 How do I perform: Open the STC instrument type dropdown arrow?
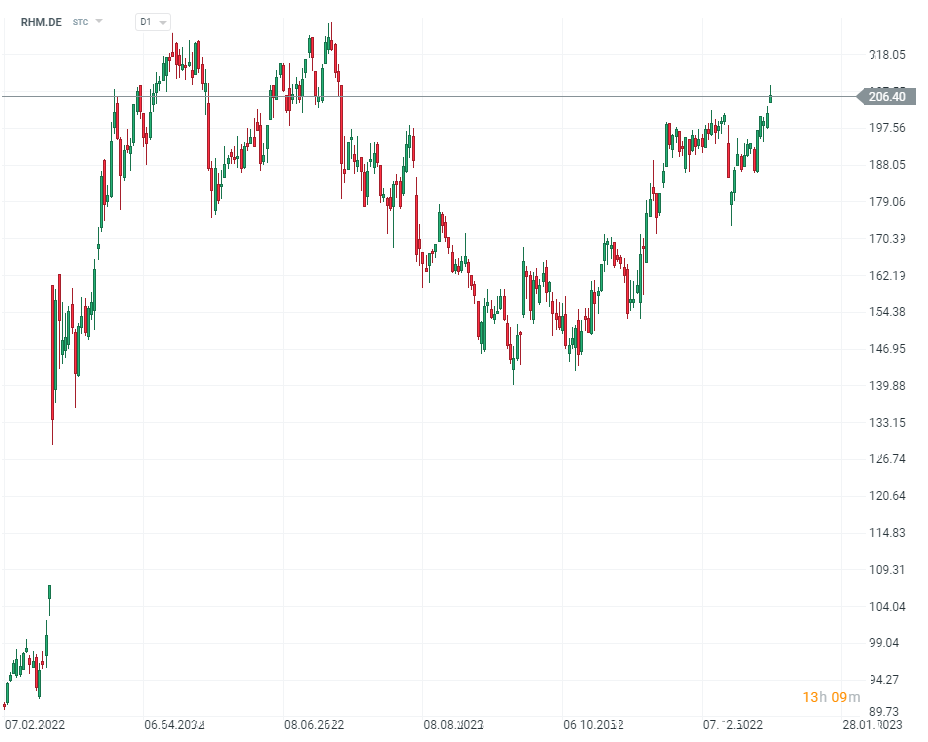(99, 21)
